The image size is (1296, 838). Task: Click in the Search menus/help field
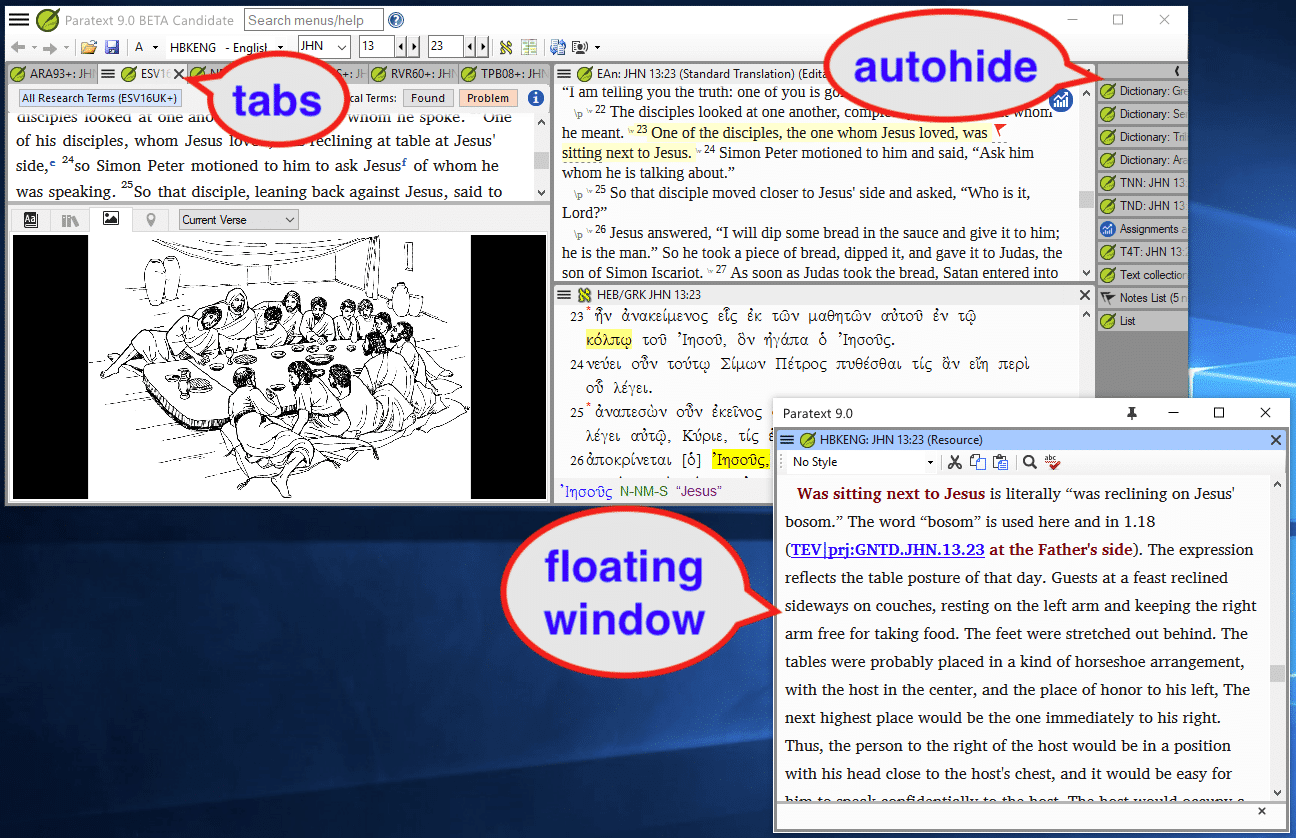coord(313,20)
